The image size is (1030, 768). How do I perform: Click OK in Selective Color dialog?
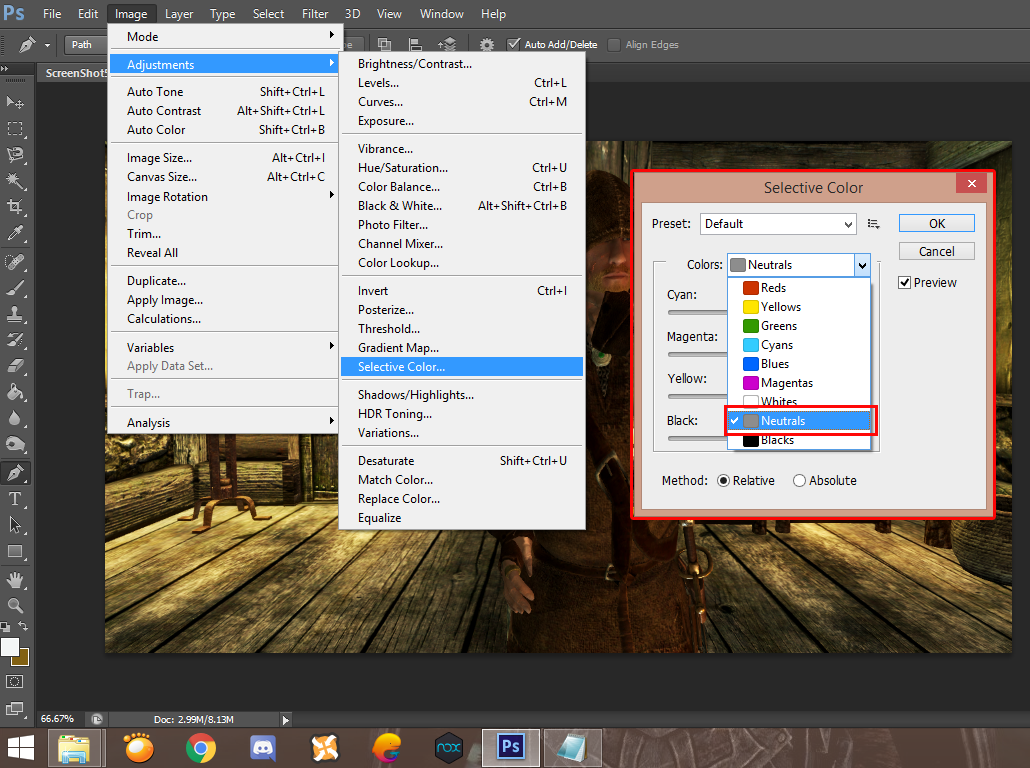pyautogui.click(x=937, y=223)
